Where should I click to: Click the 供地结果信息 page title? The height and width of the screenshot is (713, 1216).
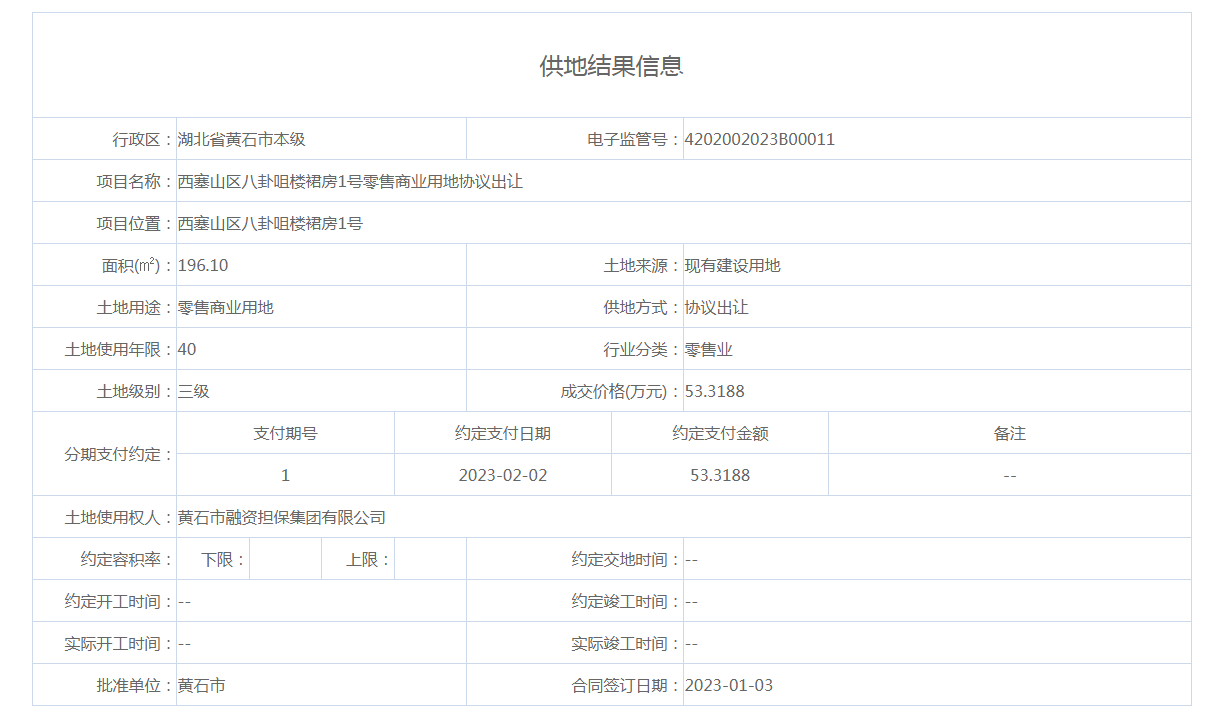(x=611, y=66)
